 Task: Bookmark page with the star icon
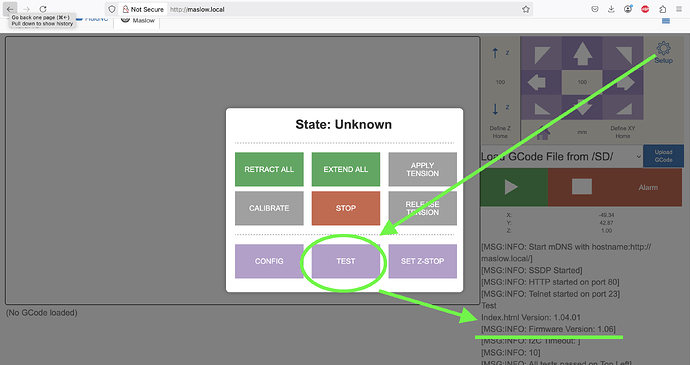coord(525,9)
